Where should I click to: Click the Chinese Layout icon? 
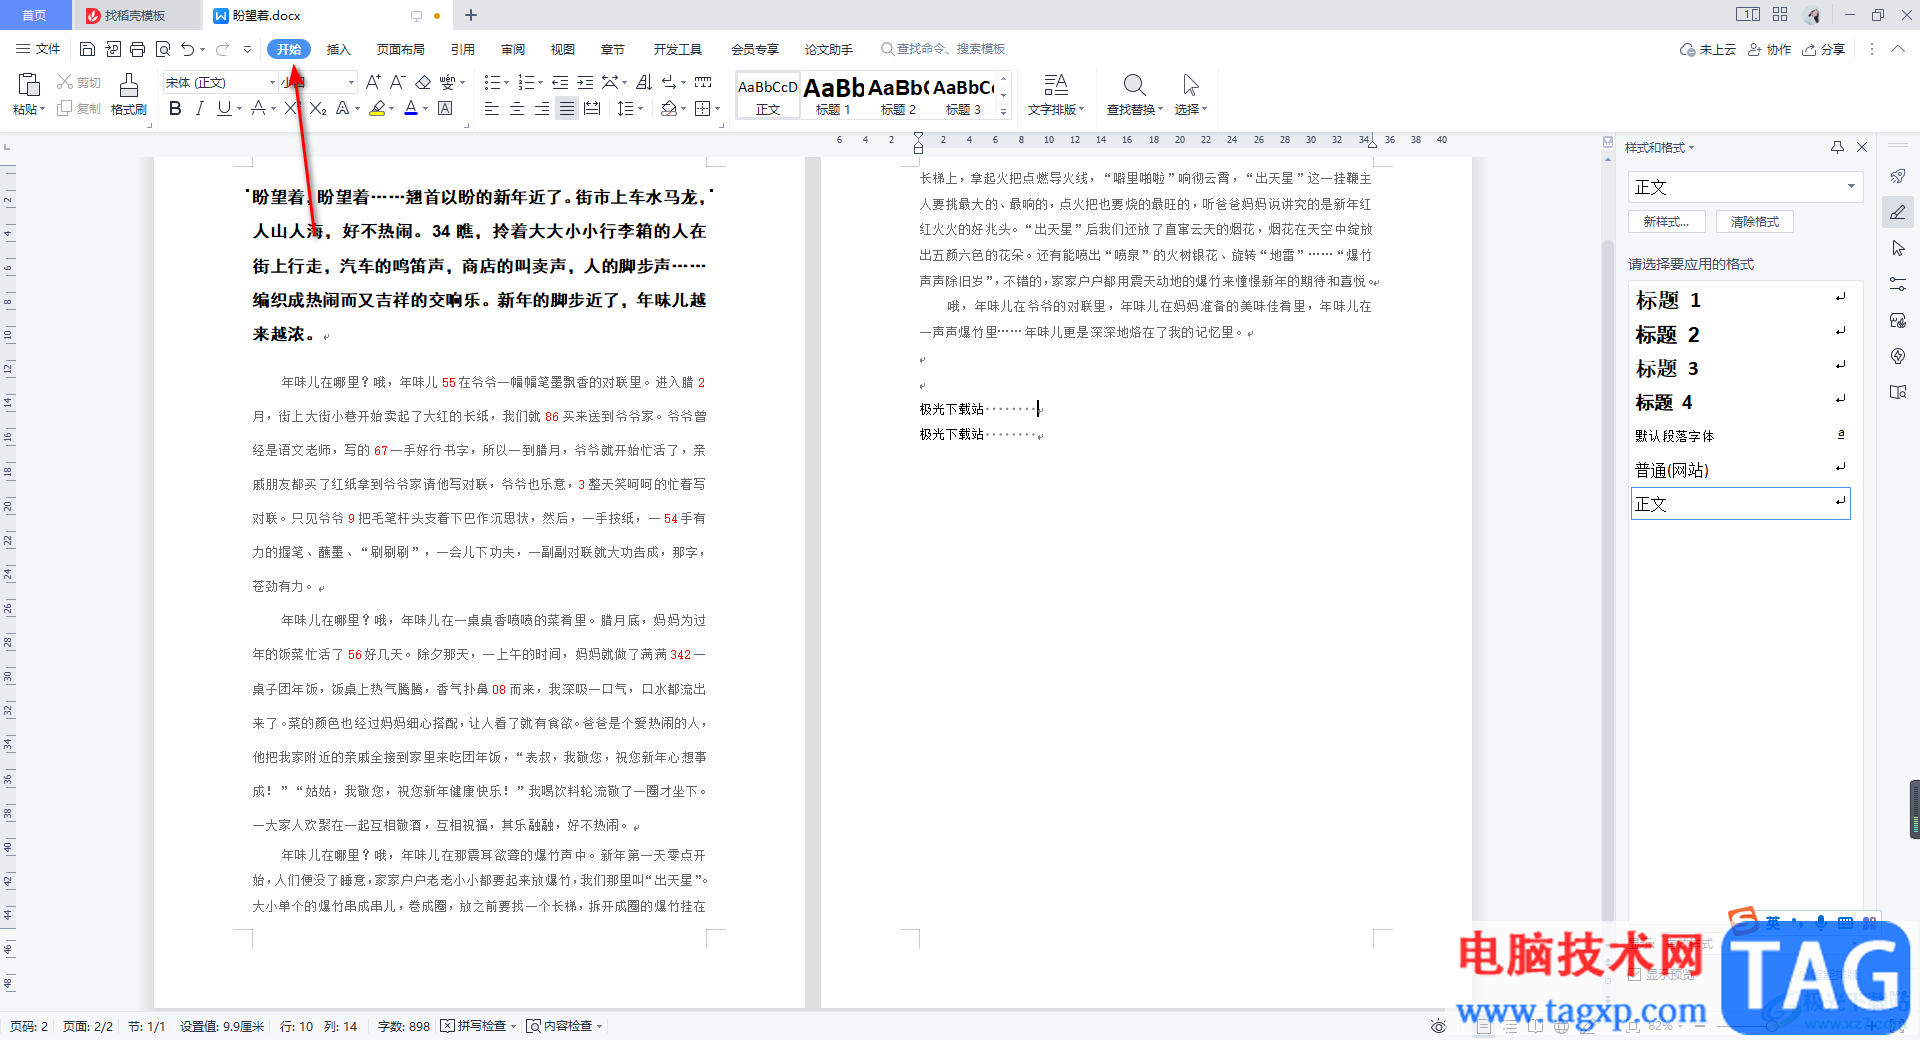pyautogui.click(x=609, y=82)
